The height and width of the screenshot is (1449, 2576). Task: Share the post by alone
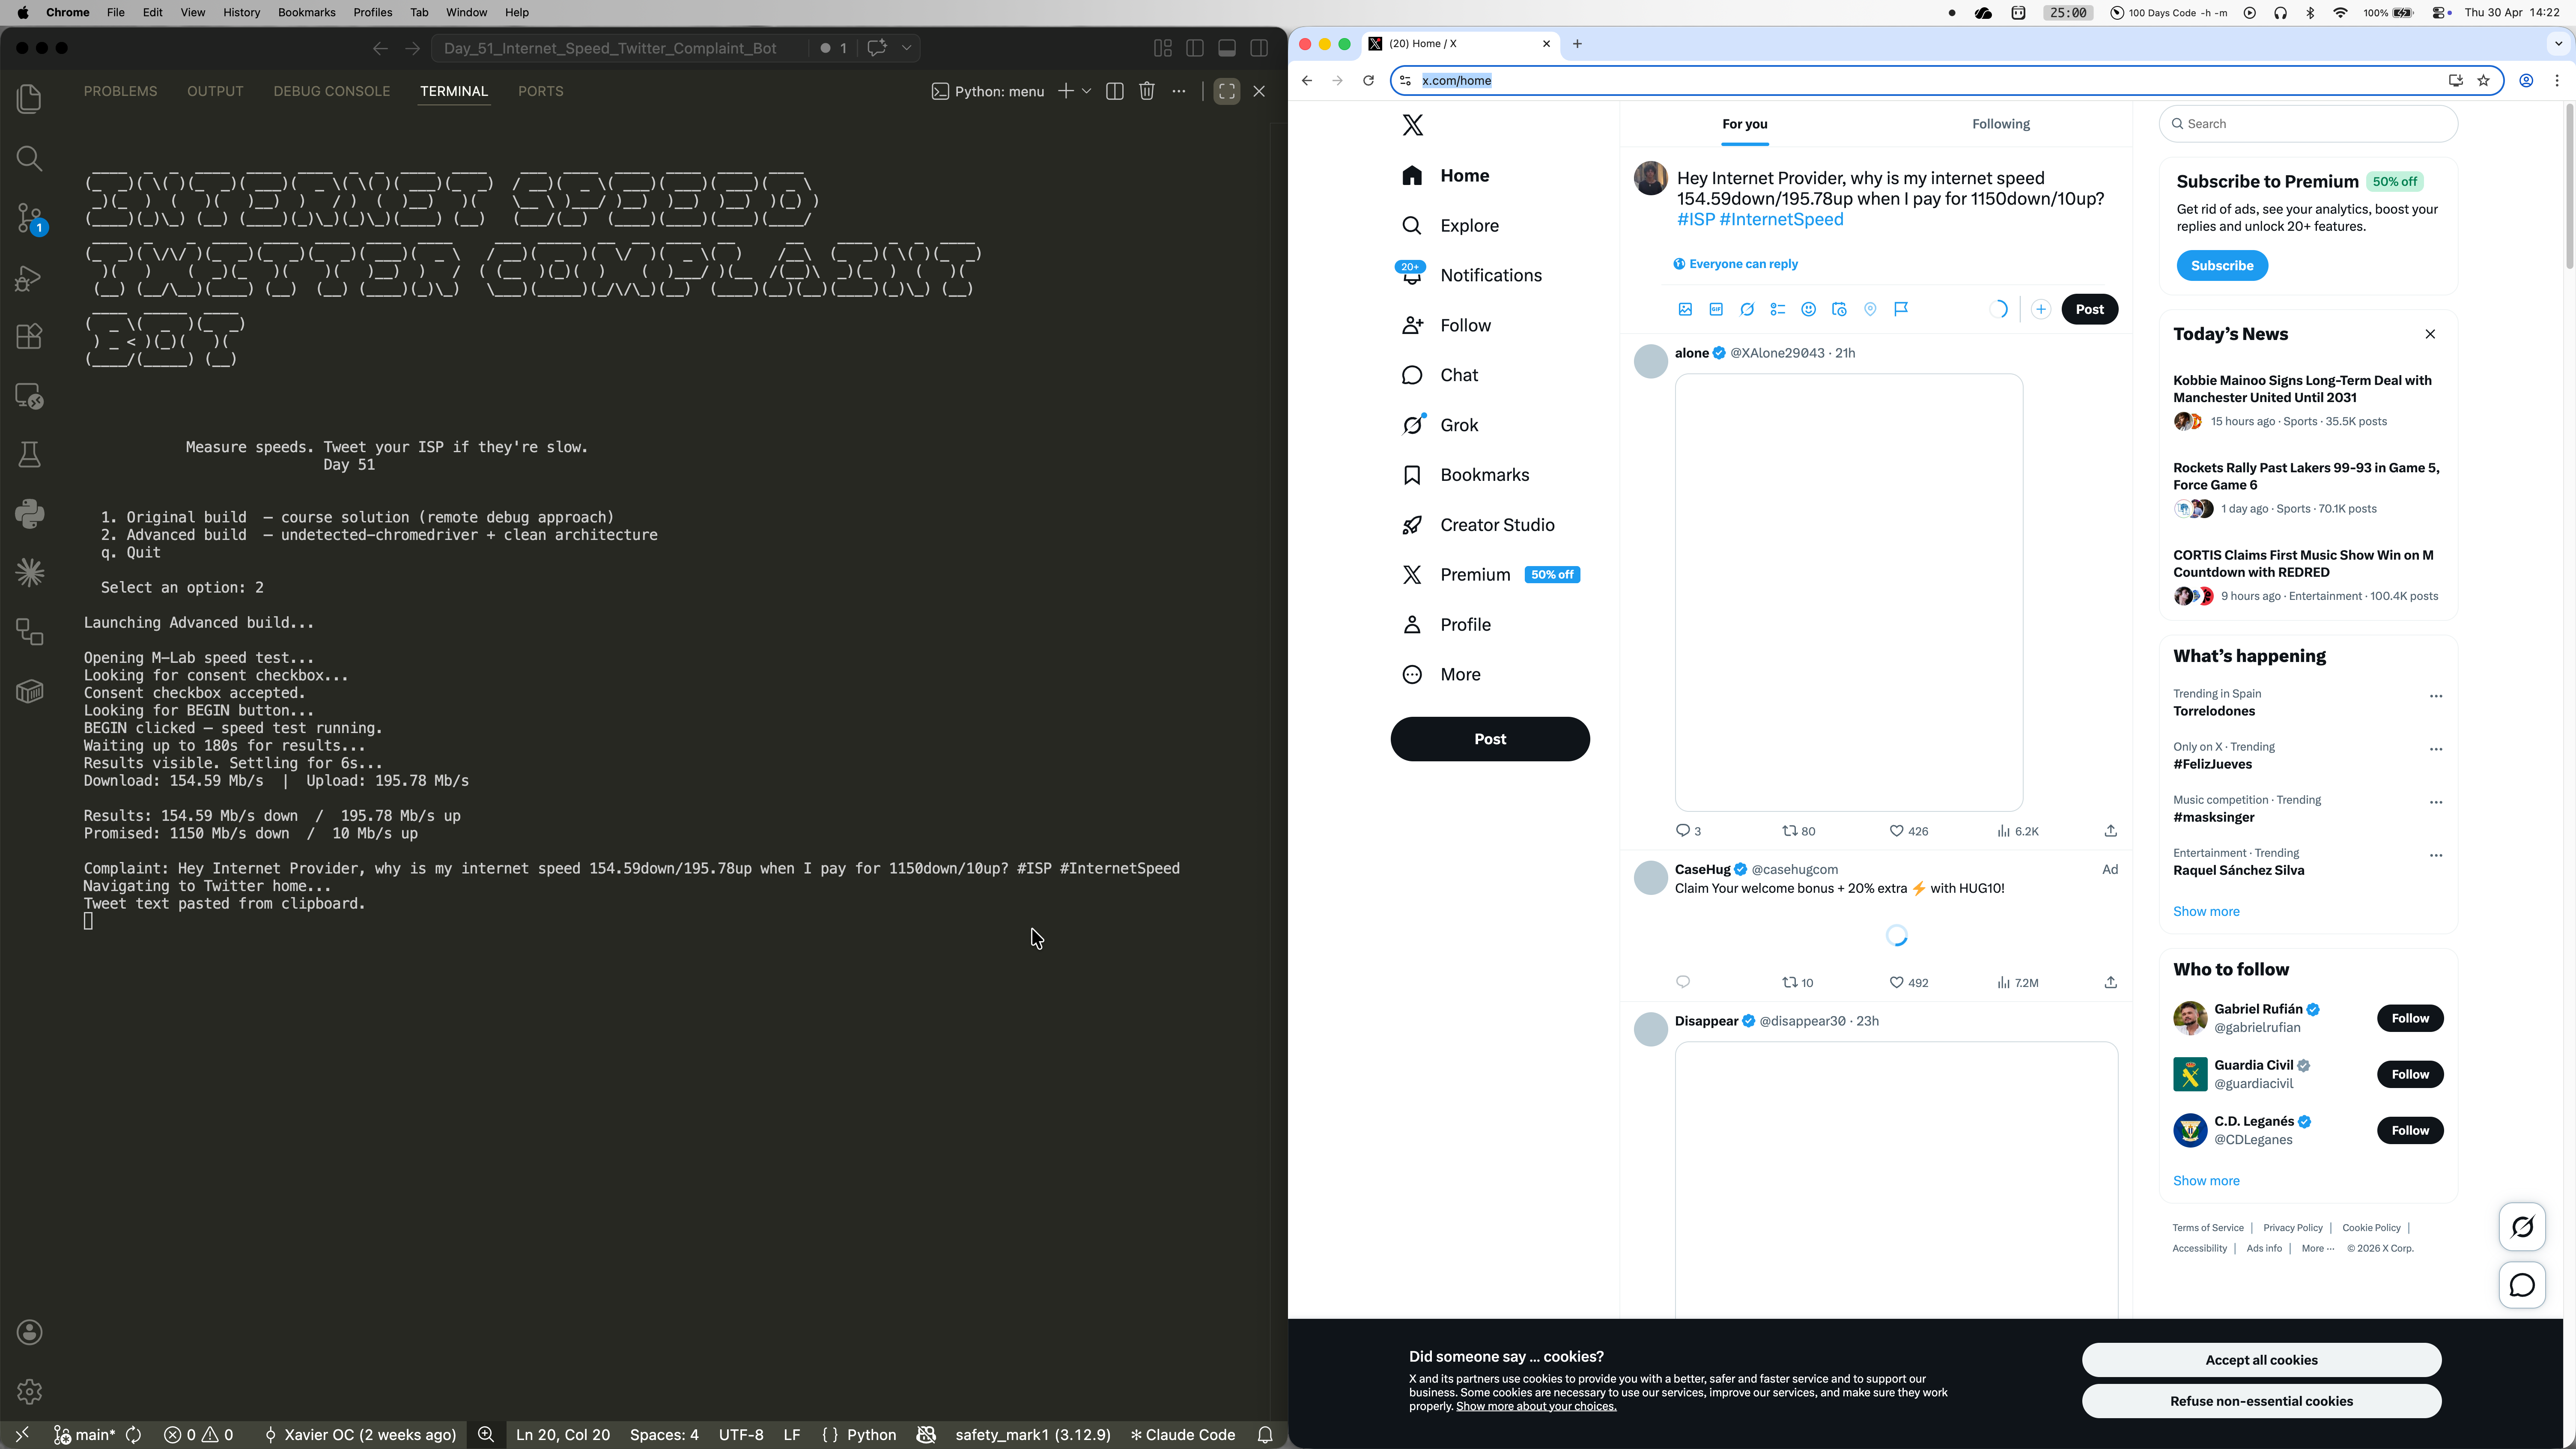[x=2110, y=831]
